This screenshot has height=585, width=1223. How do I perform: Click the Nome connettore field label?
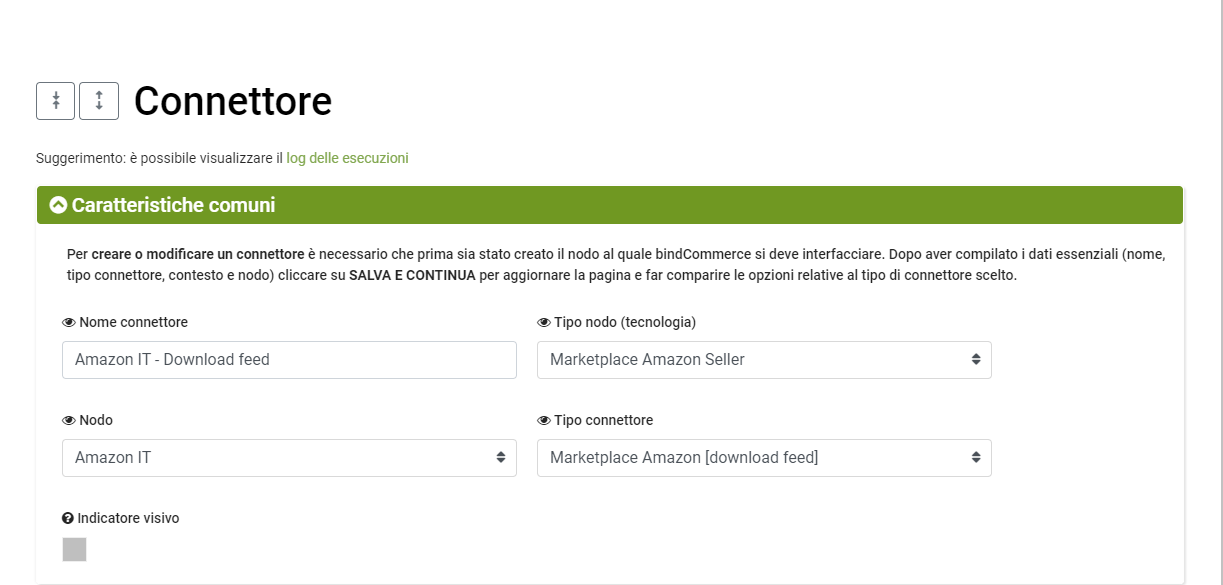[133, 322]
